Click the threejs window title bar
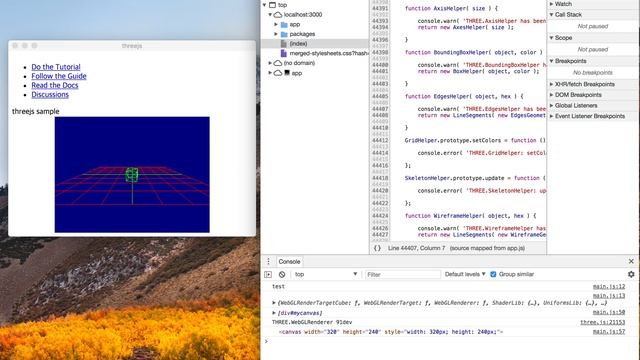 click(x=132, y=46)
